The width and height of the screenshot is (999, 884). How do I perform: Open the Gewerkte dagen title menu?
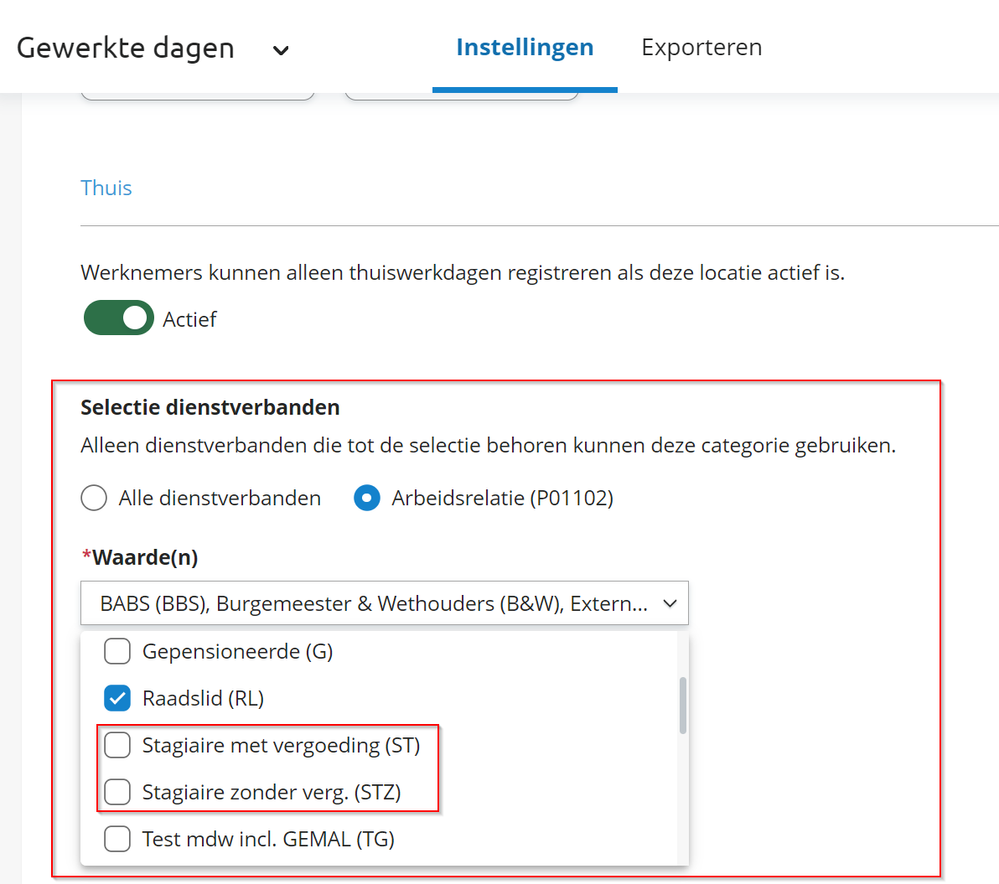(x=126, y=48)
